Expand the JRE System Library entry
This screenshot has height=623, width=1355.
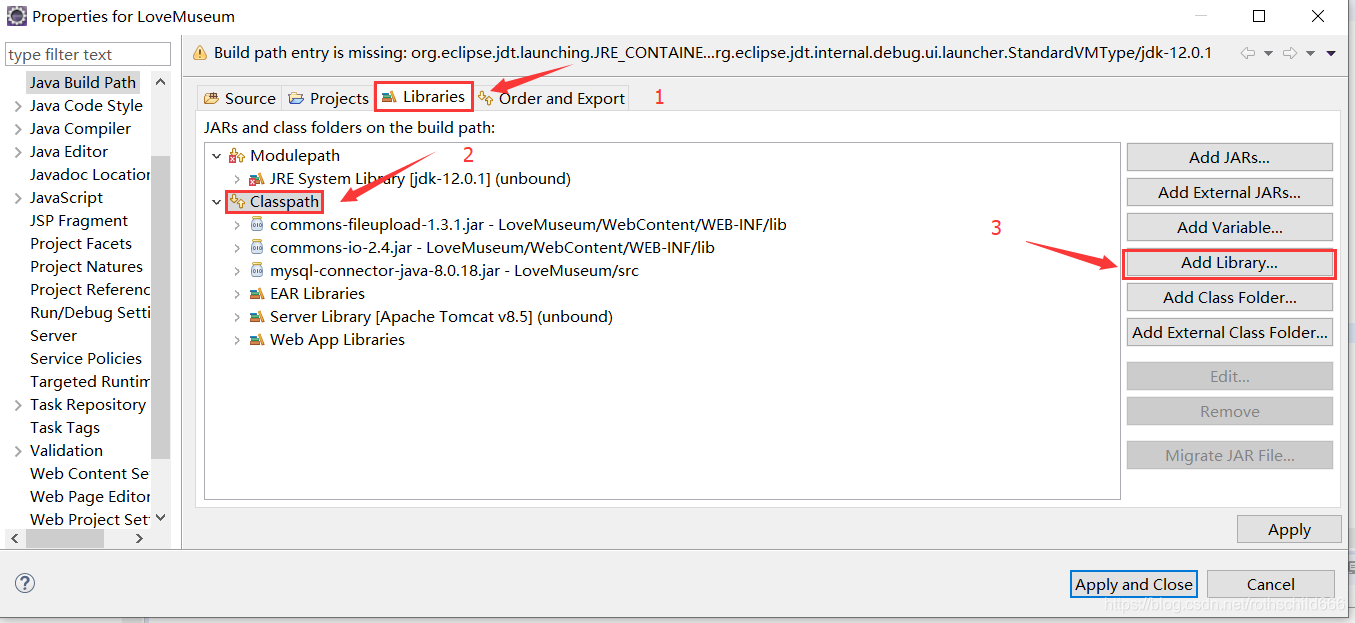click(x=237, y=179)
